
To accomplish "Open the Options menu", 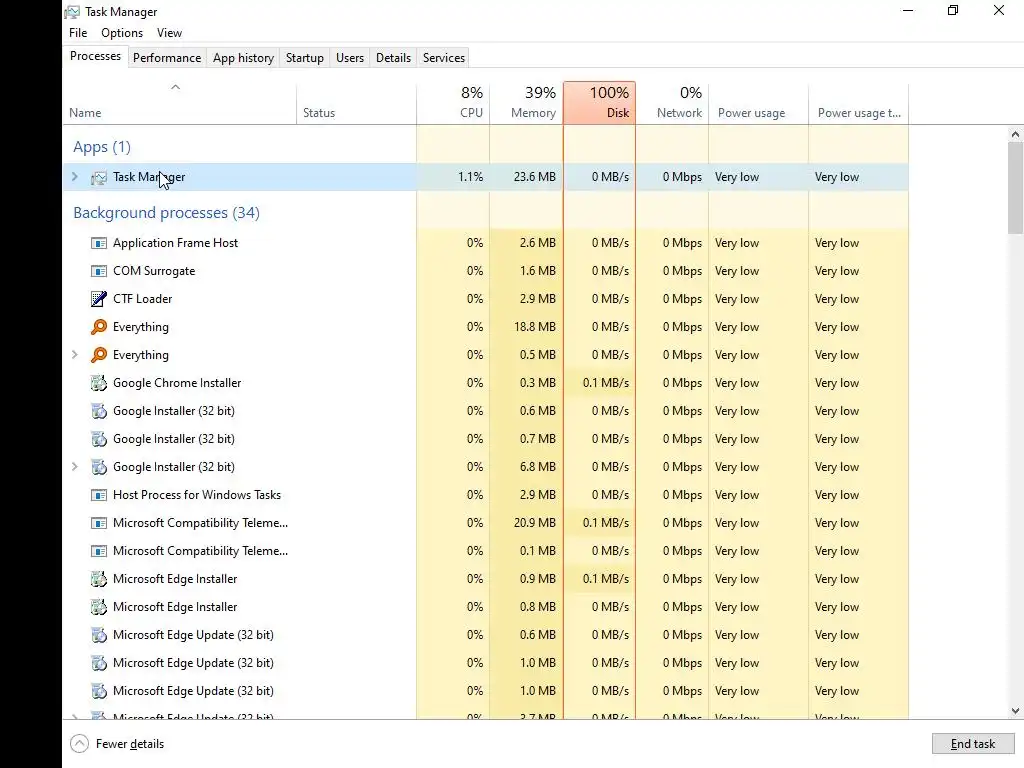I will click(x=122, y=33).
